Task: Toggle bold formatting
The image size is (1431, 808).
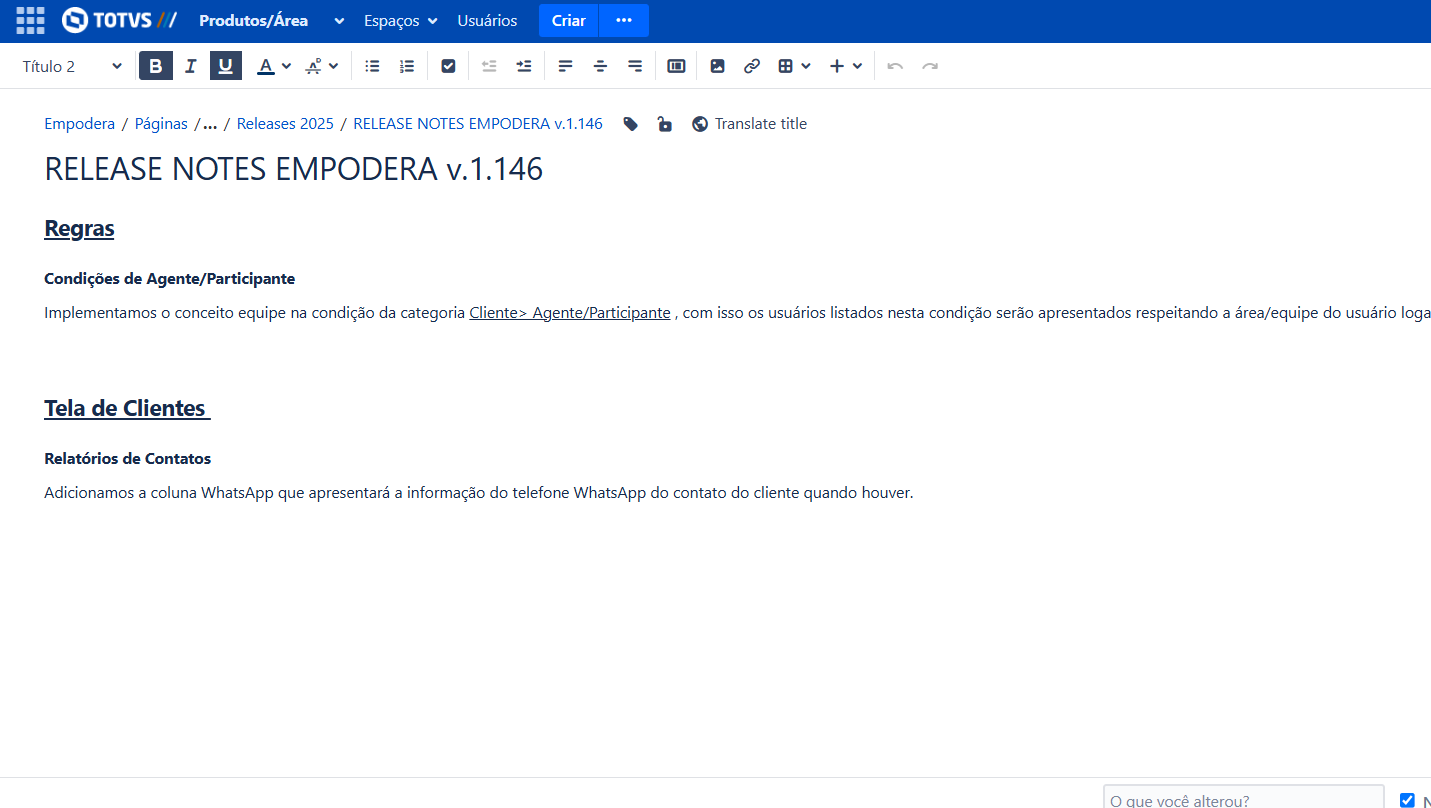Action: pyautogui.click(x=155, y=66)
